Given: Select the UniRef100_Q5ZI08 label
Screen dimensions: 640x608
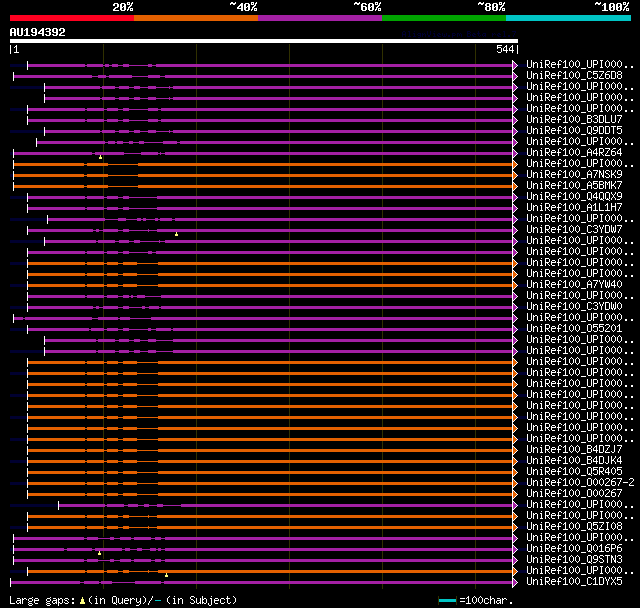Looking at the screenshot, I should (574, 526).
